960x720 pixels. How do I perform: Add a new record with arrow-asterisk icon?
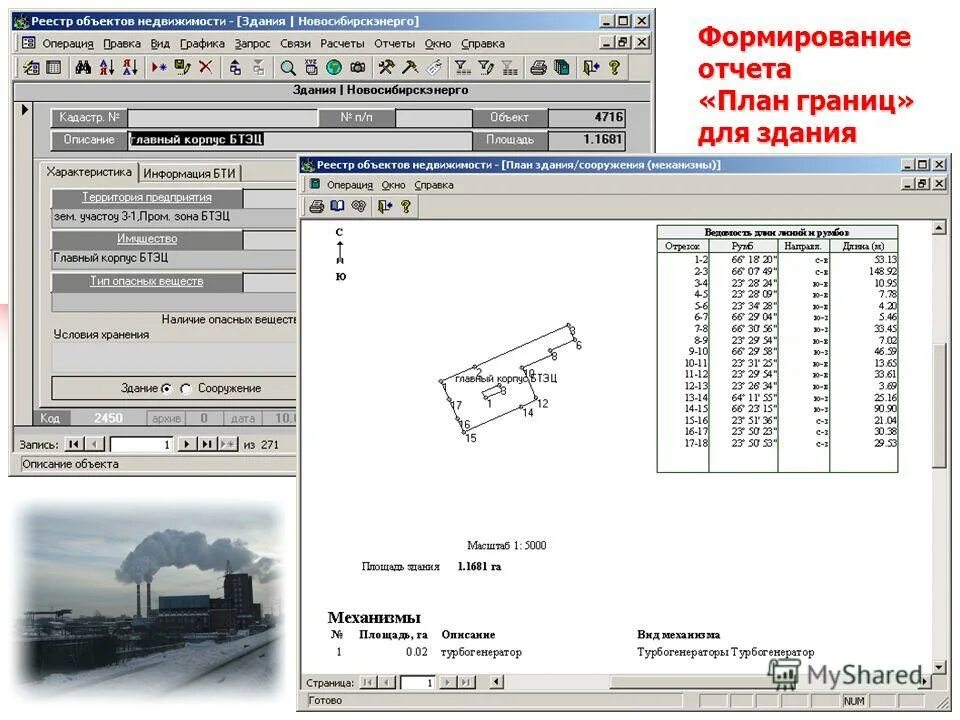click(159, 67)
